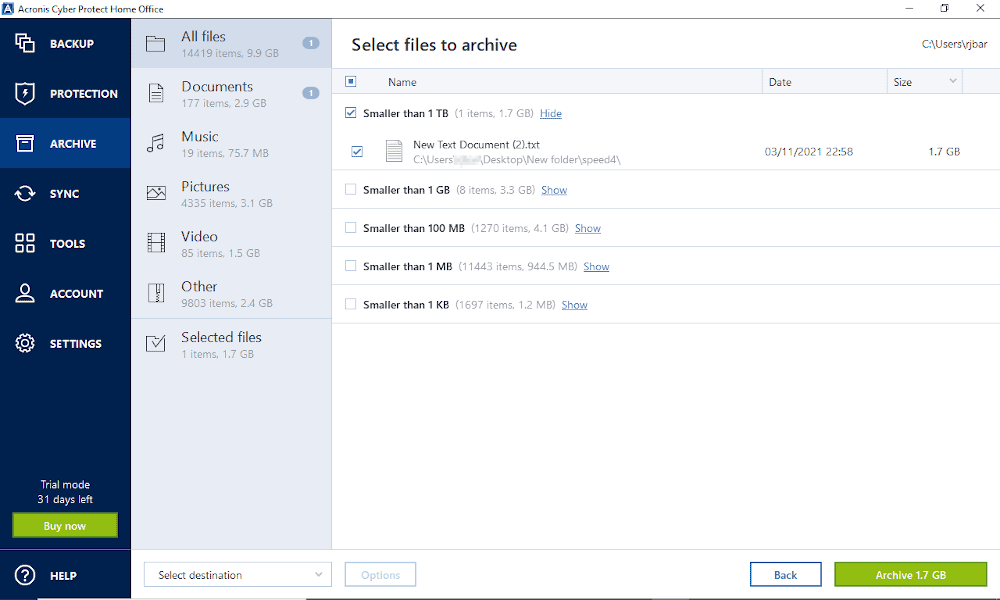Click the '(1270 items, 4.1 GB)' count text
This screenshot has width=1000, height=600.
(x=520, y=228)
